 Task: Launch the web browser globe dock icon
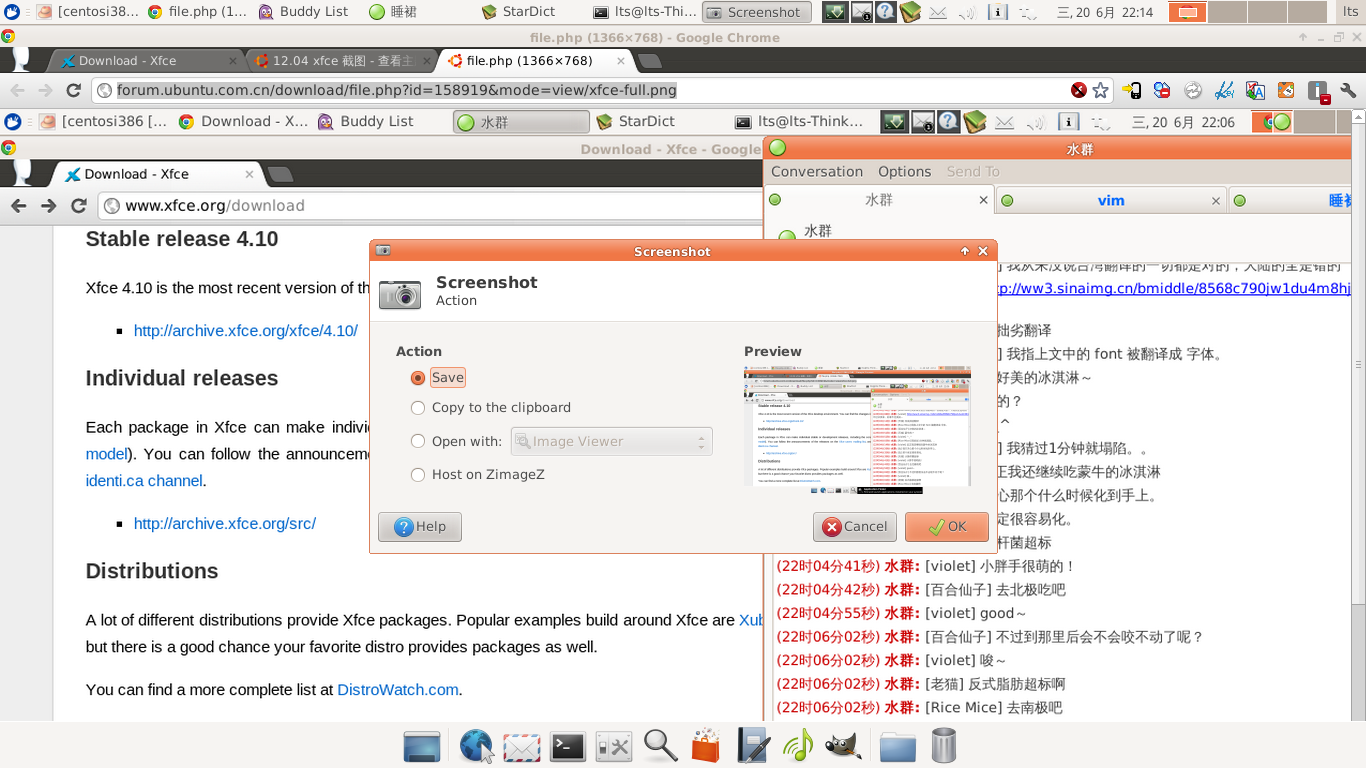pos(476,746)
